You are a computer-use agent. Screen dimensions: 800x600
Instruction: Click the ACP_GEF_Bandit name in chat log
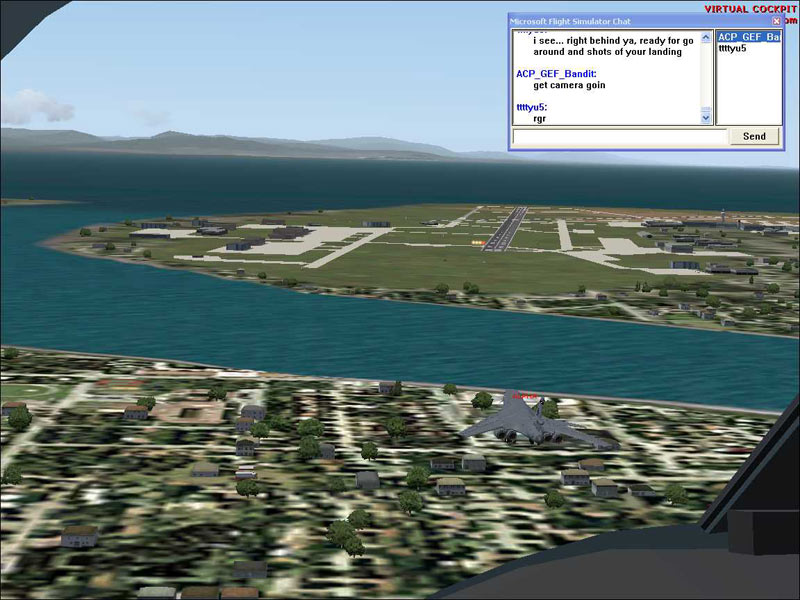pyautogui.click(x=556, y=74)
